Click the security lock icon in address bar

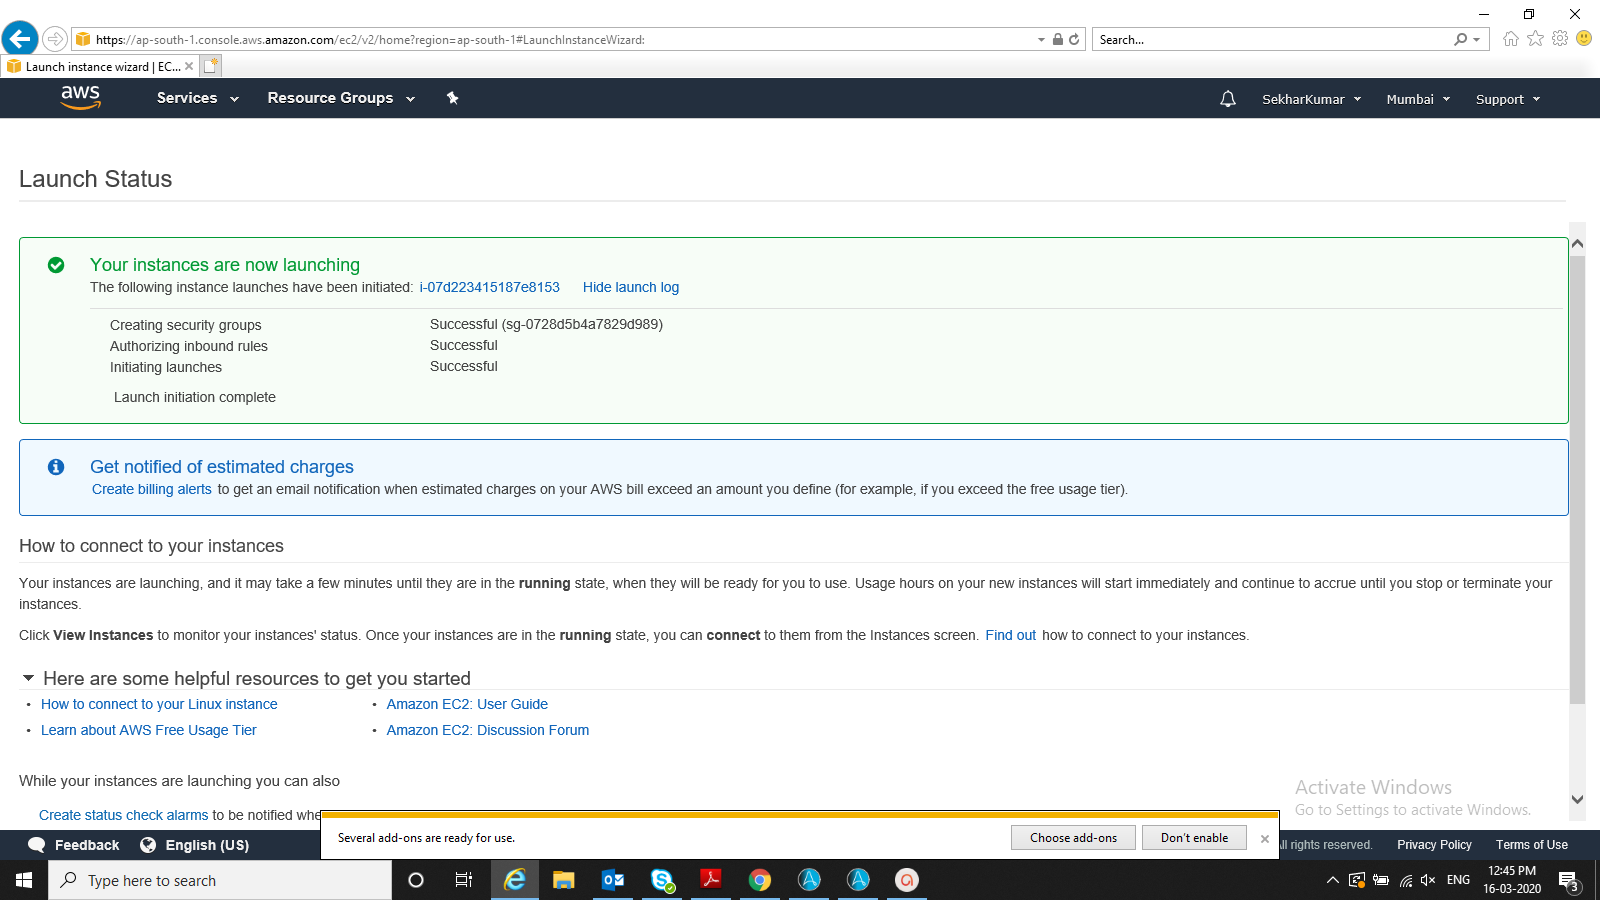click(1058, 40)
